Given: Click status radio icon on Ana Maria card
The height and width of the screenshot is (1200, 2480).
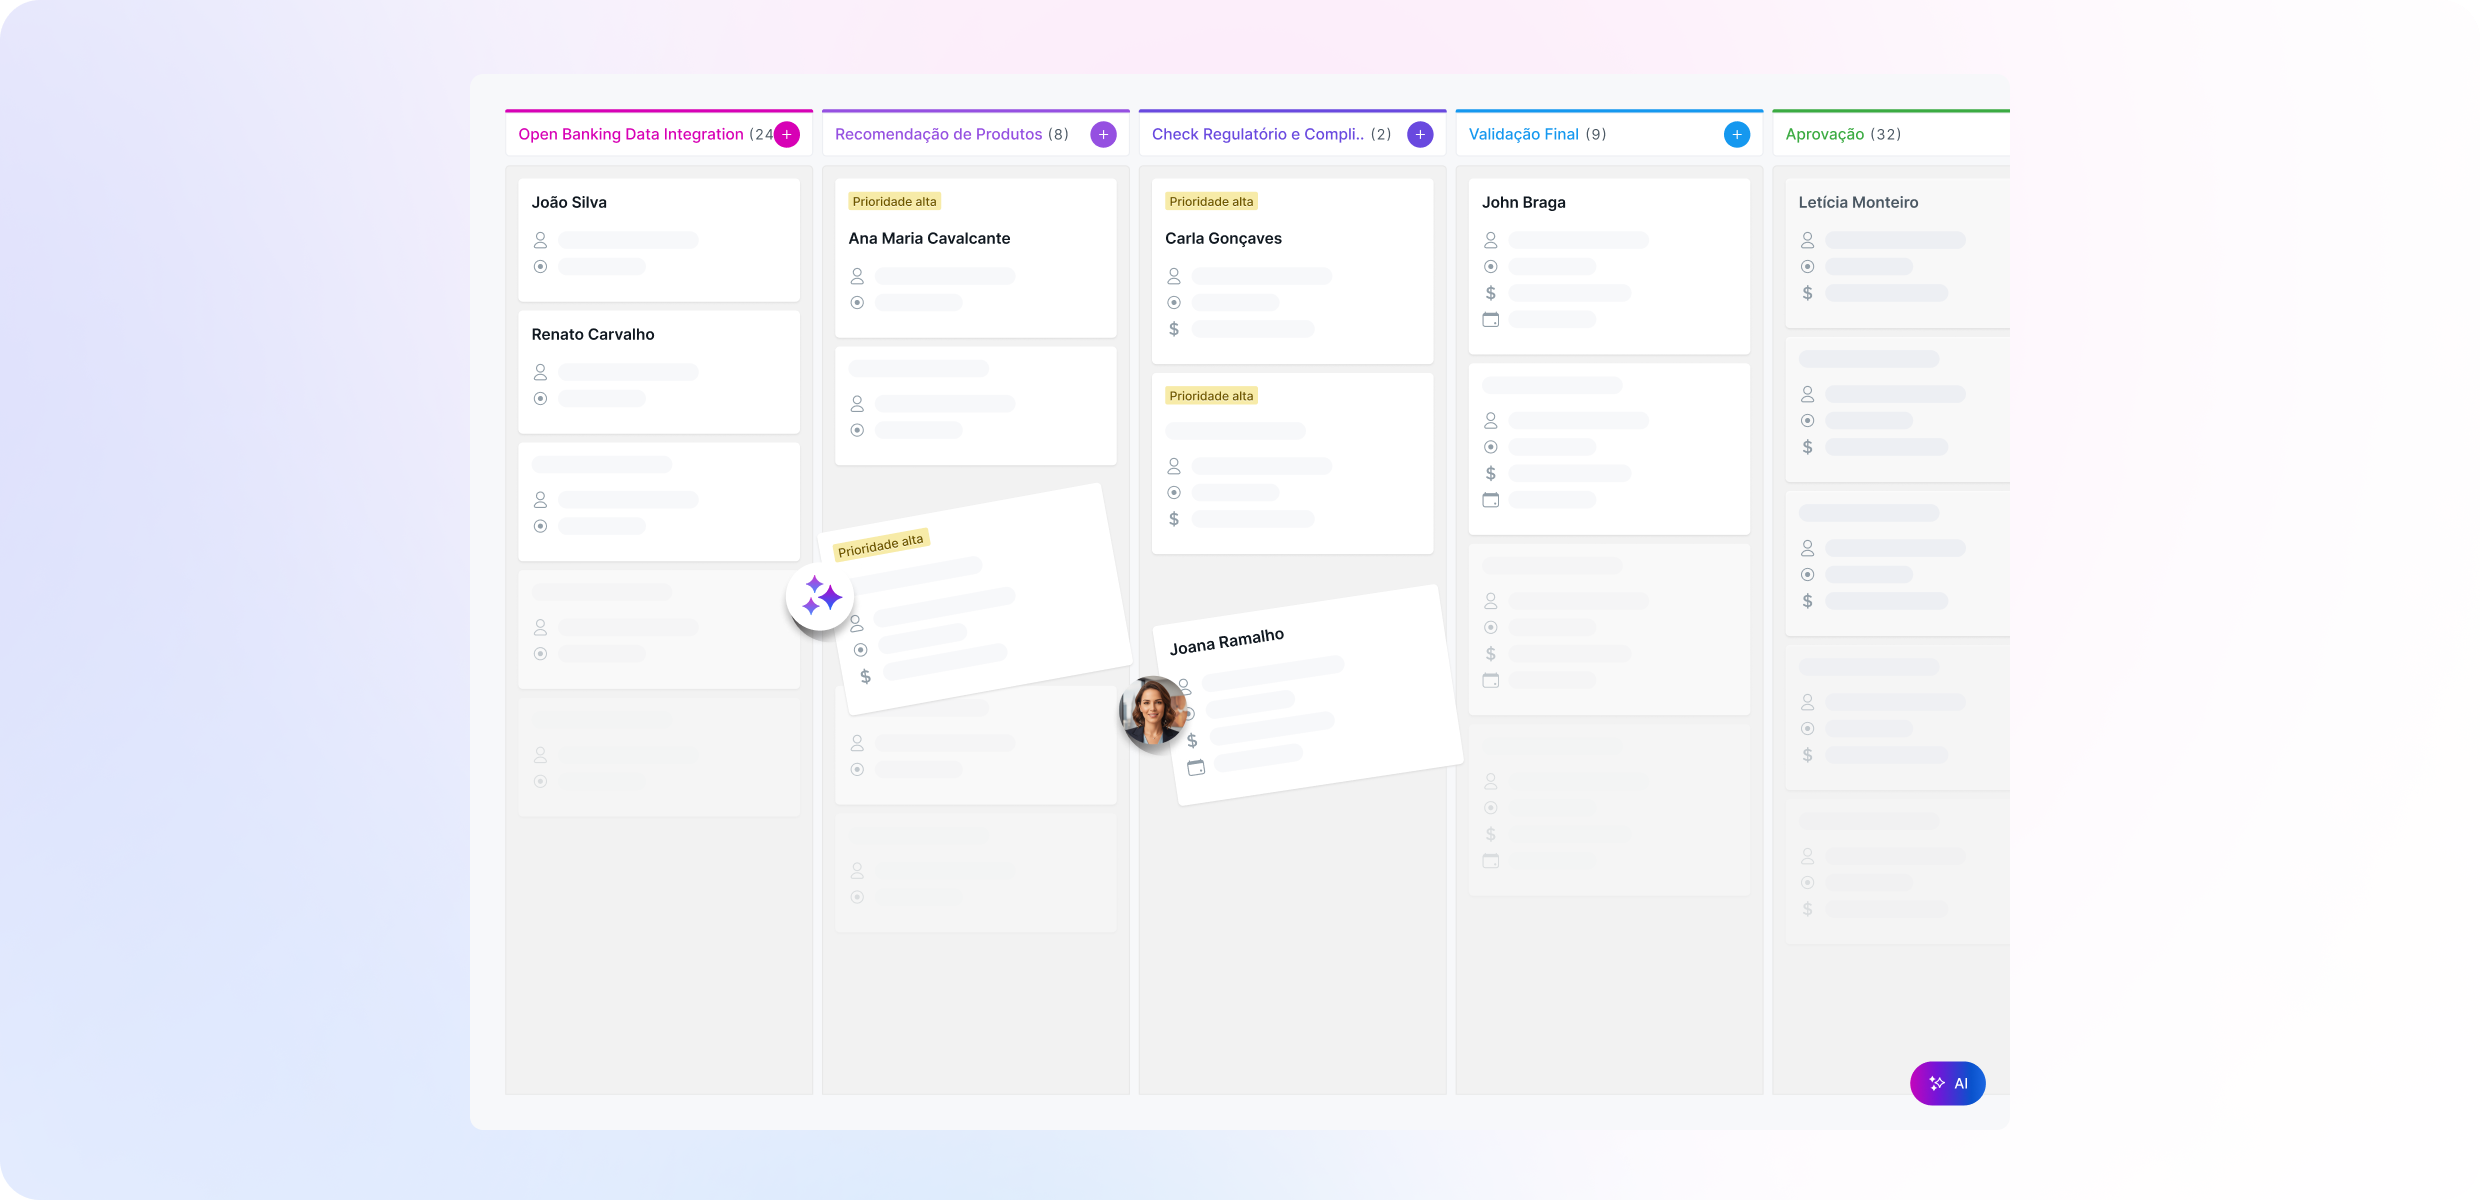Looking at the screenshot, I should [x=857, y=302].
